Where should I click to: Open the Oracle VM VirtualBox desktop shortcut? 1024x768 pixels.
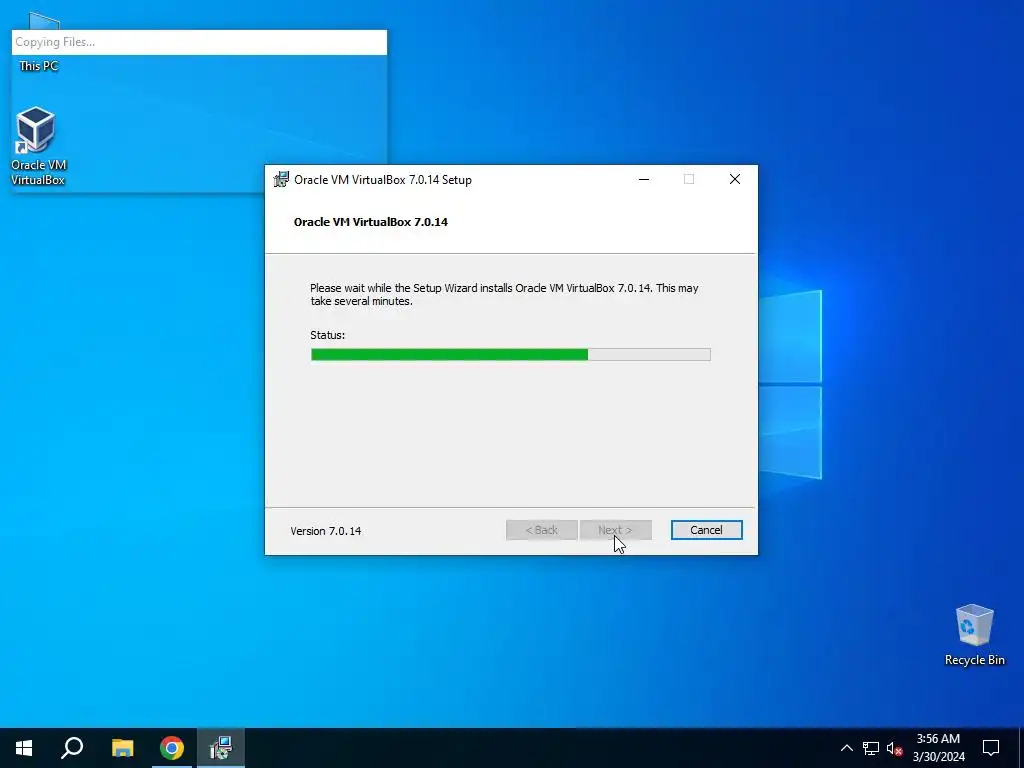click(38, 146)
